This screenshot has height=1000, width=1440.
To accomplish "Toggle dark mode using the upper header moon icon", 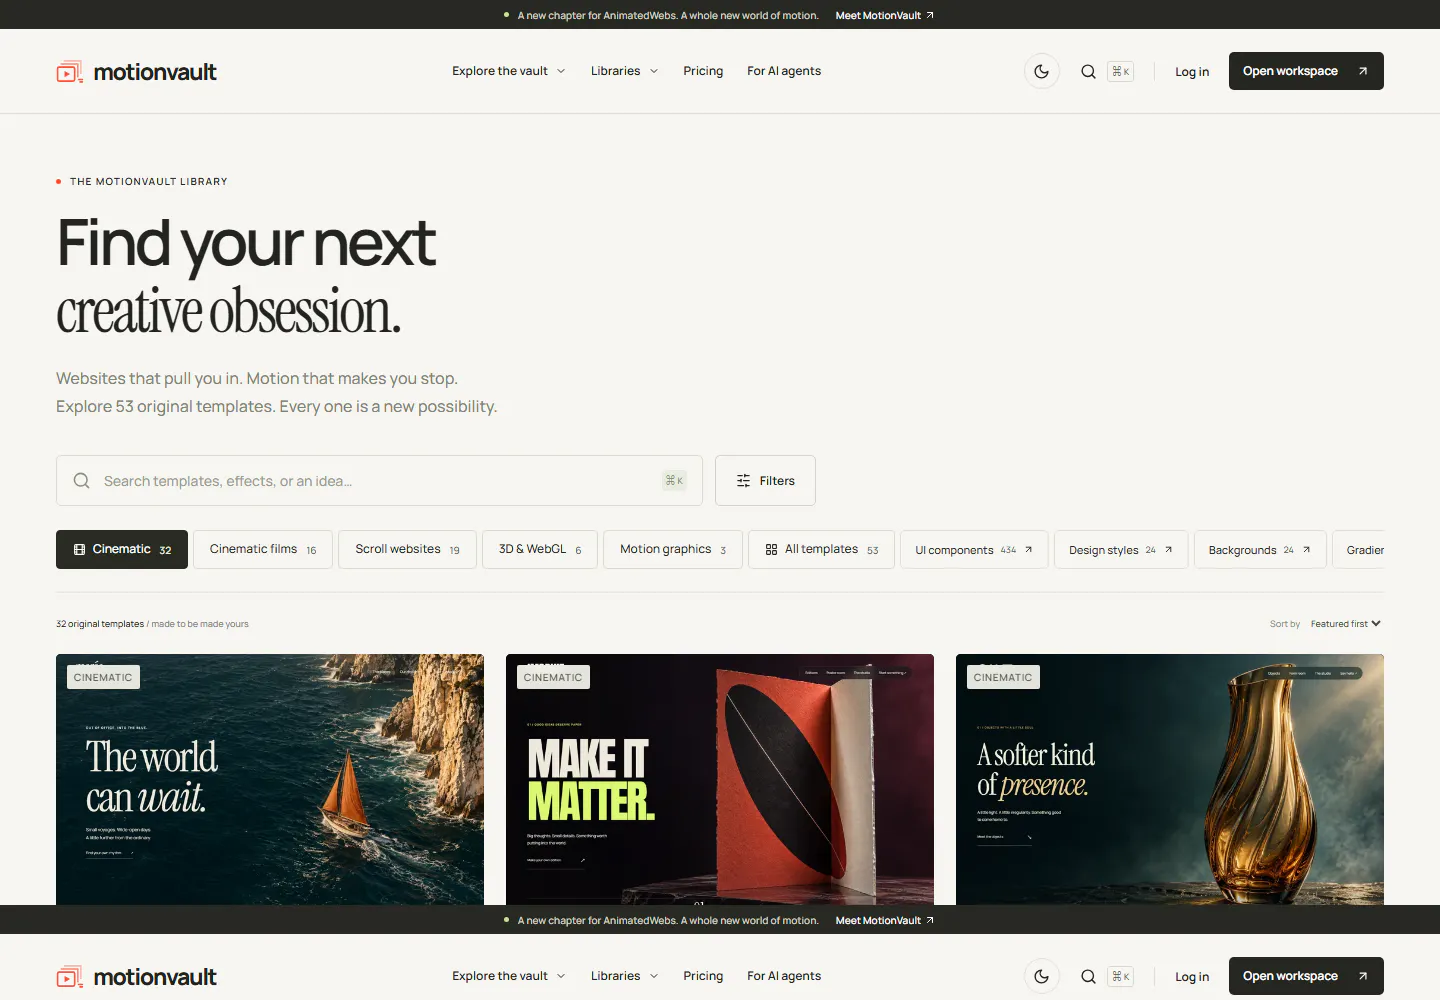I will pos(1041,71).
